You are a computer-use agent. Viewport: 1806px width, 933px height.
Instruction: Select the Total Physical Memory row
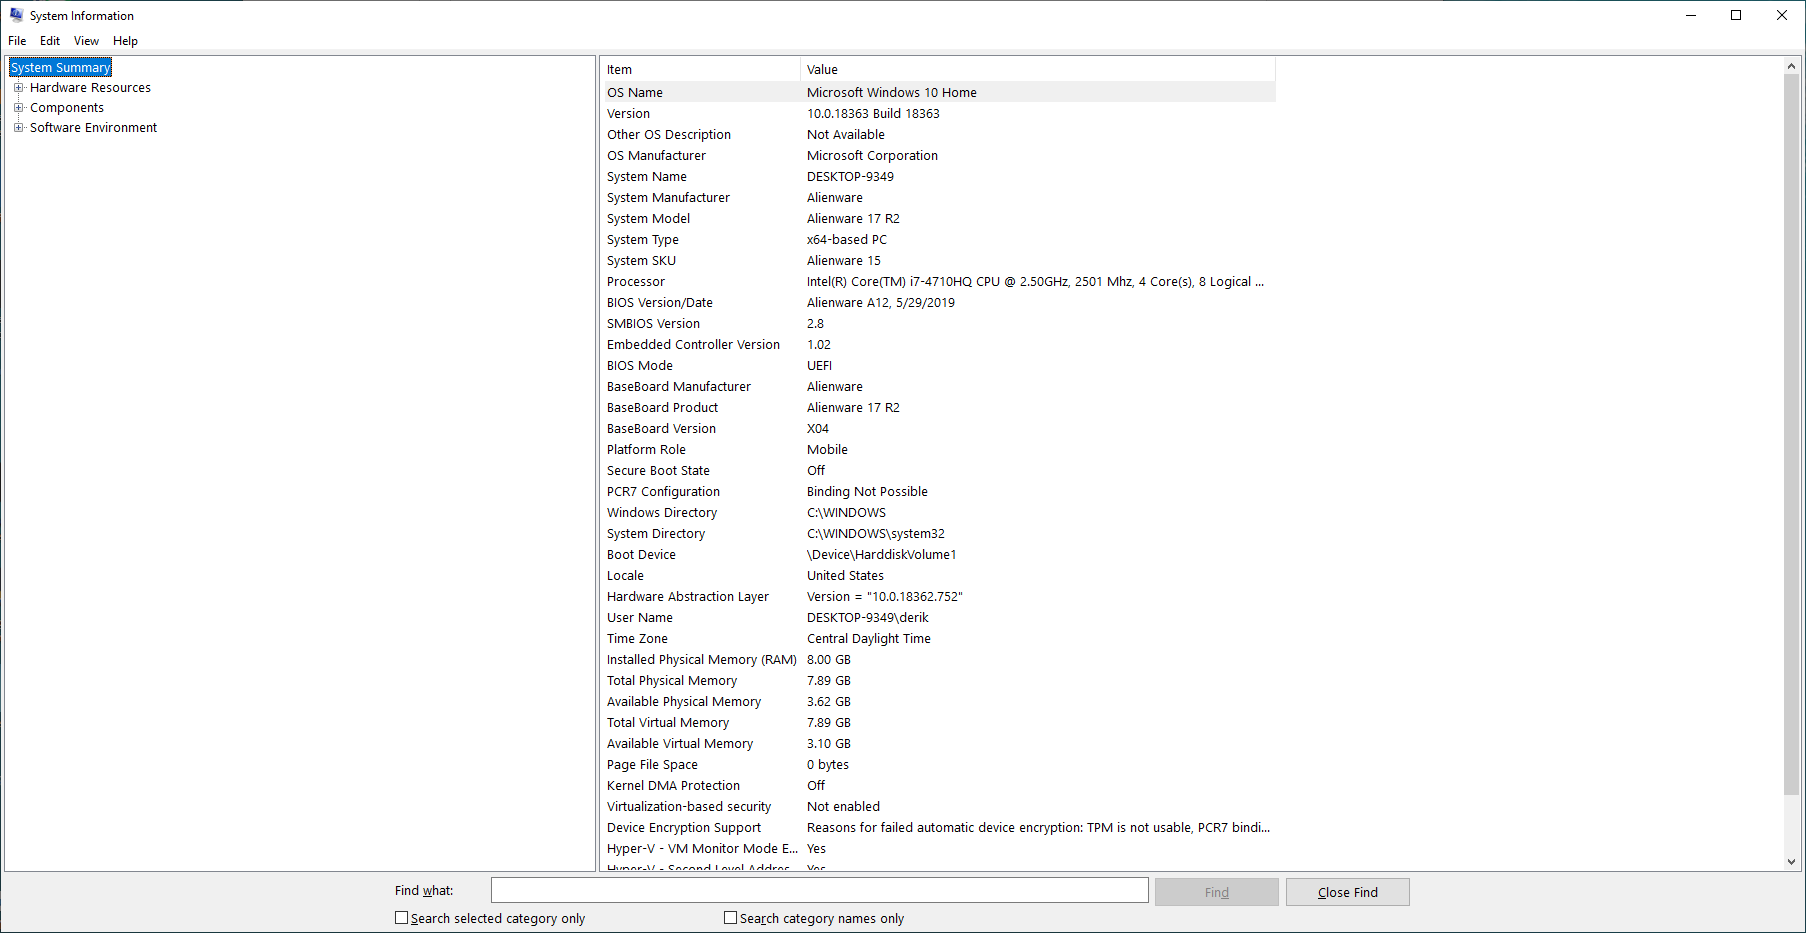(x=938, y=680)
